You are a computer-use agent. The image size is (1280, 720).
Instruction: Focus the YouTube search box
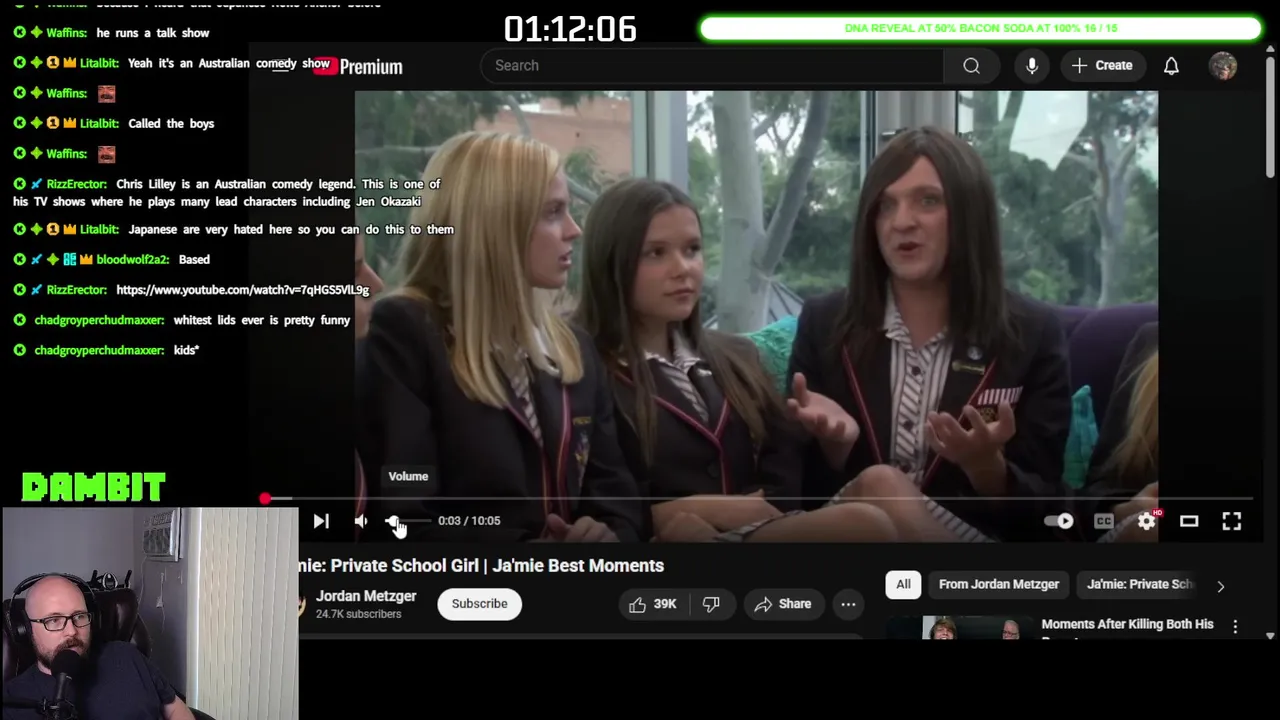pyautogui.click(x=712, y=66)
